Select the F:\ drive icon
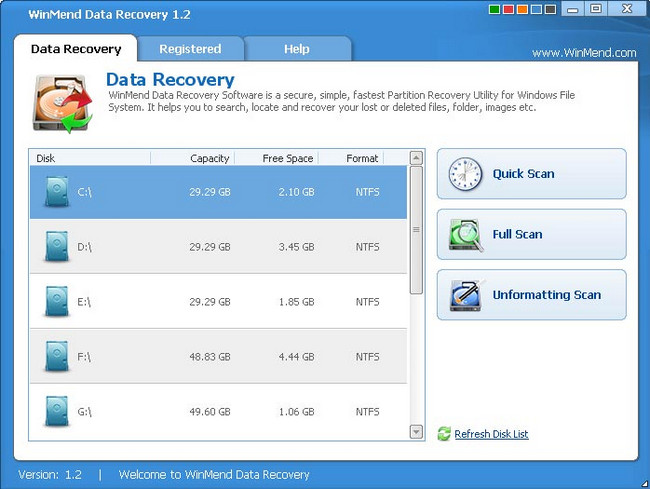Screen dimensions: 650x489 pos(57,356)
